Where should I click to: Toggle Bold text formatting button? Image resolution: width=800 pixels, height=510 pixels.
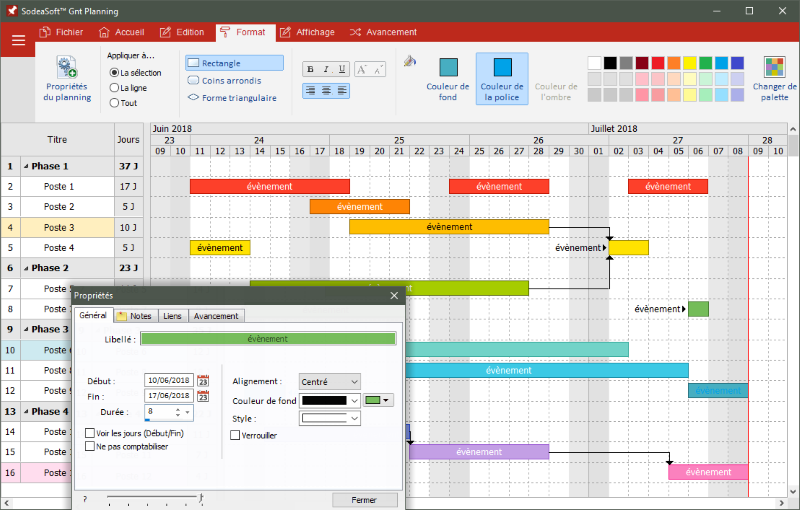tap(310, 69)
